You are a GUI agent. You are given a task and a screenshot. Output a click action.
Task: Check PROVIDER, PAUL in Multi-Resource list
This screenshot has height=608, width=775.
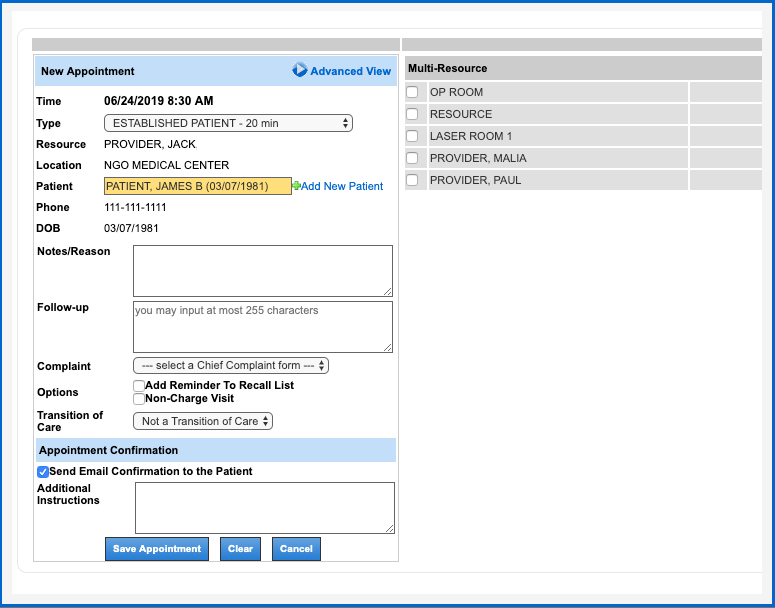point(412,180)
